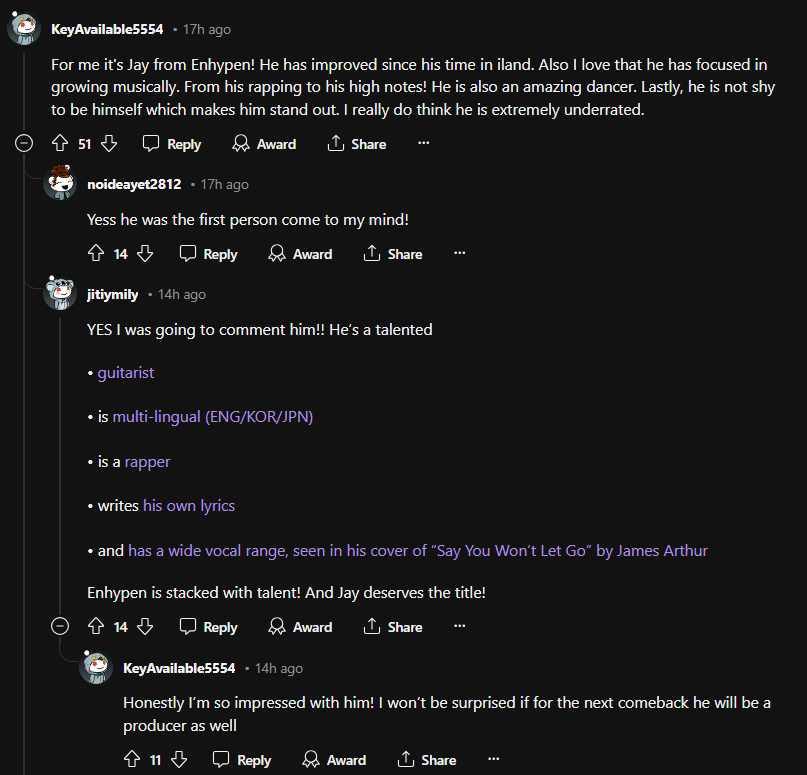Collapse jitiymily's comment thread

click(59, 626)
